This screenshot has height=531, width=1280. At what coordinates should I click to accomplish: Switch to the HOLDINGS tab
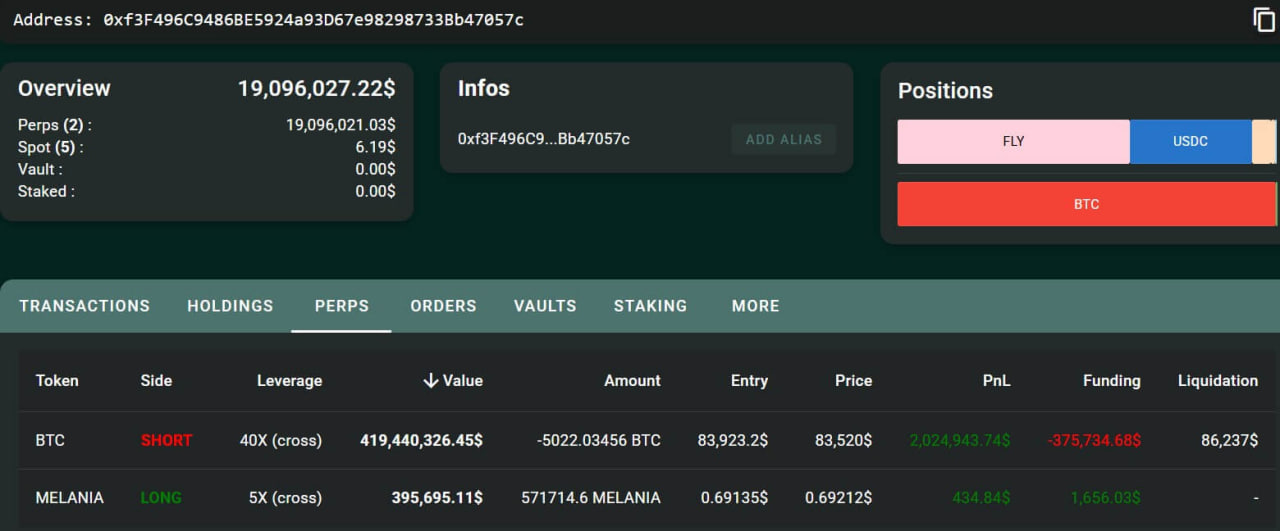click(x=230, y=306)
